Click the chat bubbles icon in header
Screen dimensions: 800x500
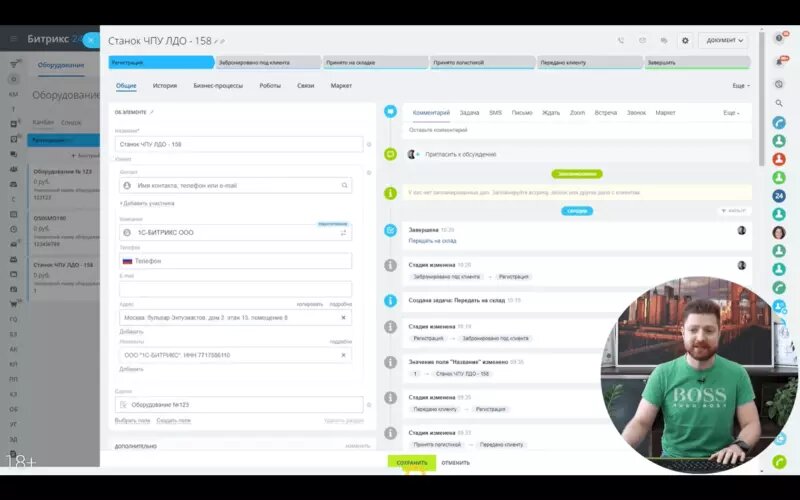click(664, 40)
